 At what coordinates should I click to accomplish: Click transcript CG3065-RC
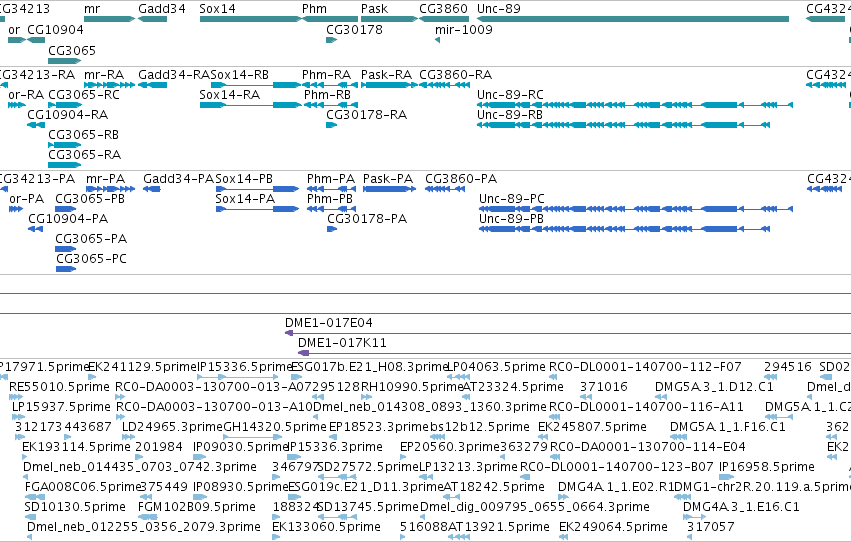(x=65, y=105)
